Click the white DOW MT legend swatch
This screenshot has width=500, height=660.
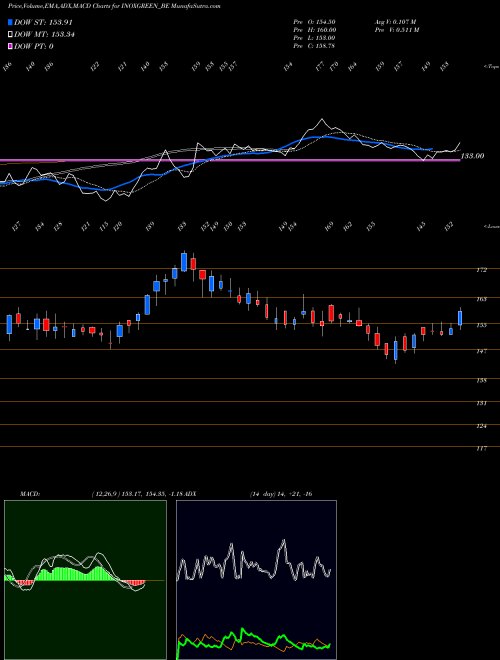(x=10, y=34)
